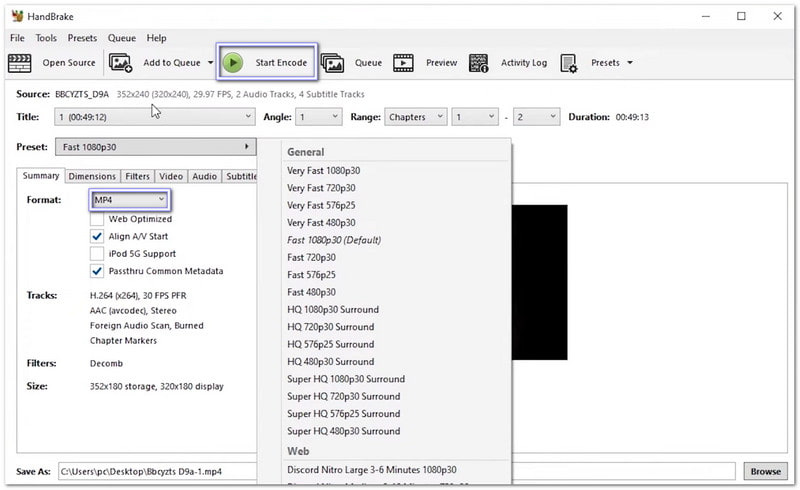This screenshot has width=800, height=490.
Task: Open the Title dropdown 1 (00:49:12)
Action: coord(155,117)
